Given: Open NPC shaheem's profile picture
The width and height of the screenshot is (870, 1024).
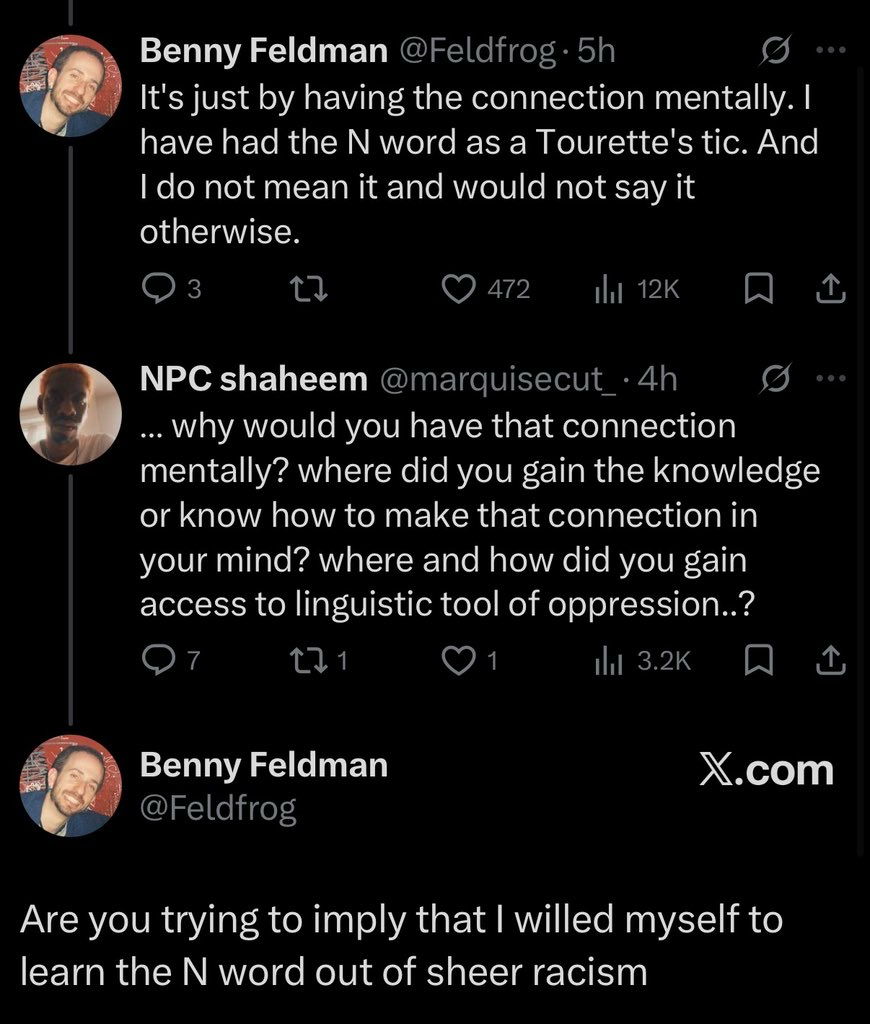Looking at the screenshot, I should pos(70,415).
